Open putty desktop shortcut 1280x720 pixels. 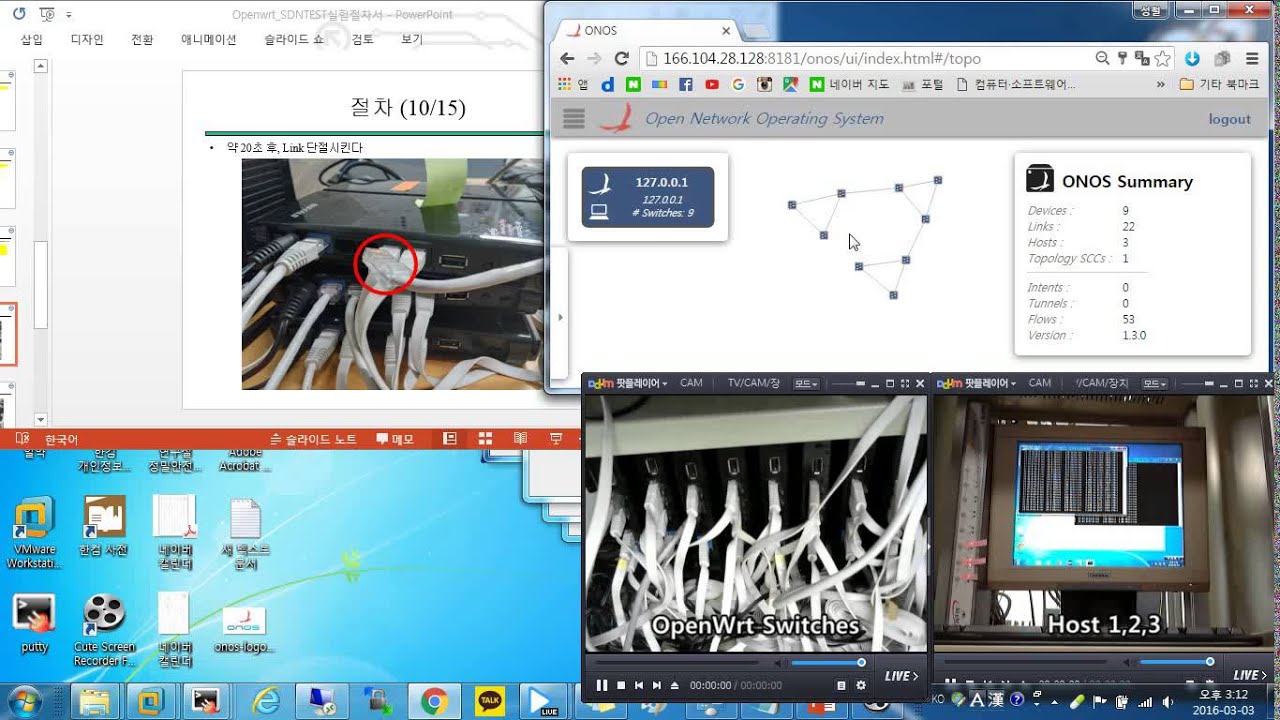(34, 623)
